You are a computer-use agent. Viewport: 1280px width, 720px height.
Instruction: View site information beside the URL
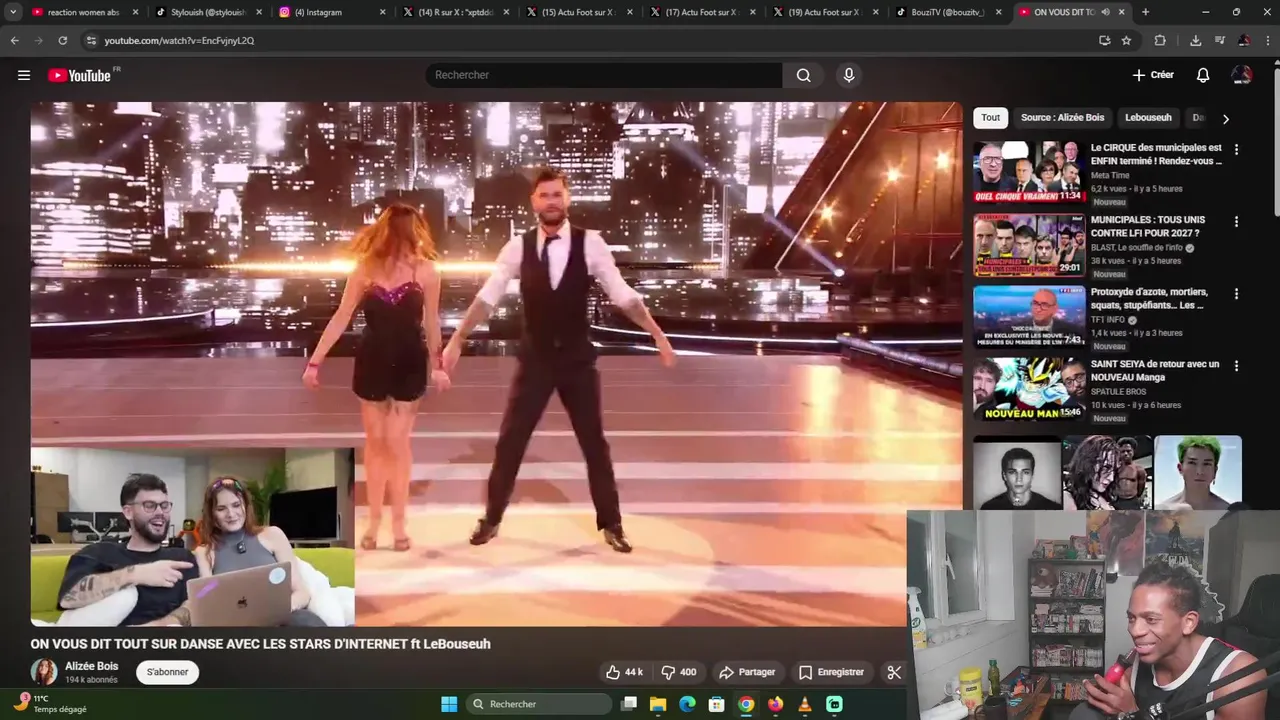click(91, 41)
